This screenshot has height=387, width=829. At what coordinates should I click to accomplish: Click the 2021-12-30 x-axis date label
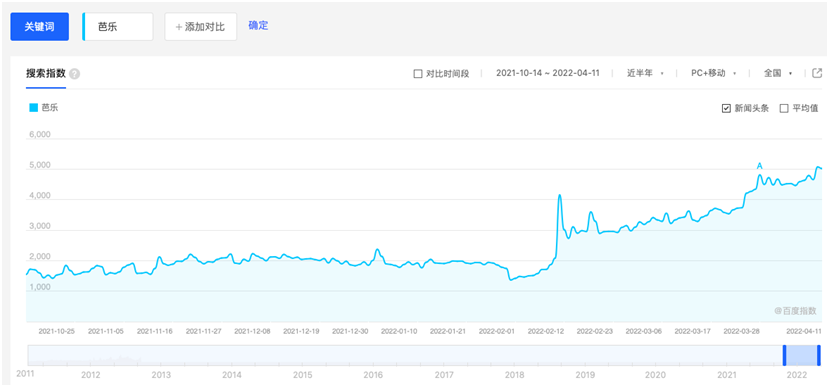click(x=350, y=332)
